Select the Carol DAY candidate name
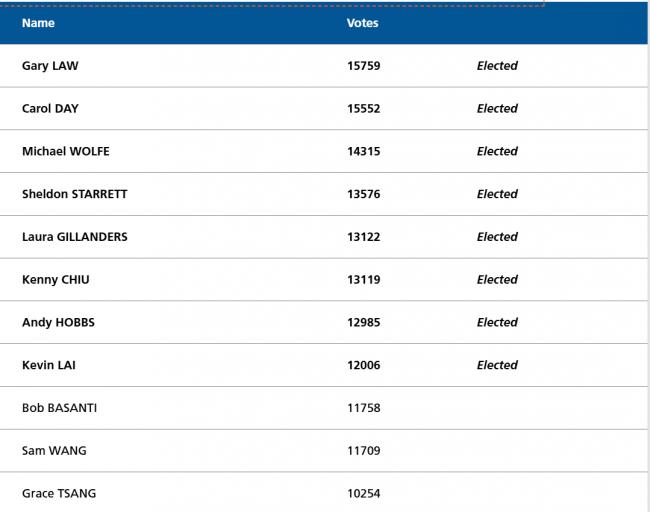This screenshot has height=512, width=650. pos(50,109)
